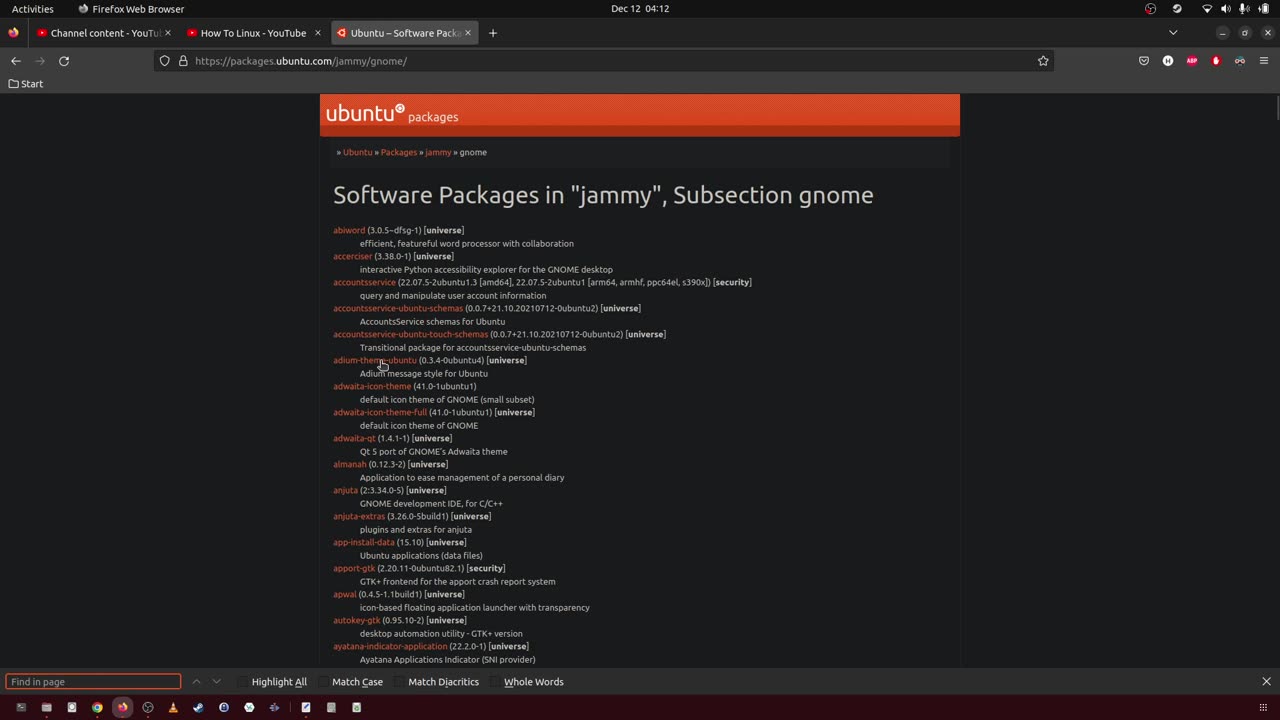The image size is (1280, 720).
Task: Select the Ubuntu Software Packages tab
Action: click(404, 33)
